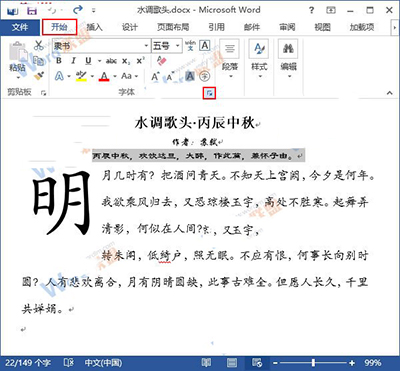Expand underline style arrow
Viewport: 400px width, 371px height.
click(99, 61)
